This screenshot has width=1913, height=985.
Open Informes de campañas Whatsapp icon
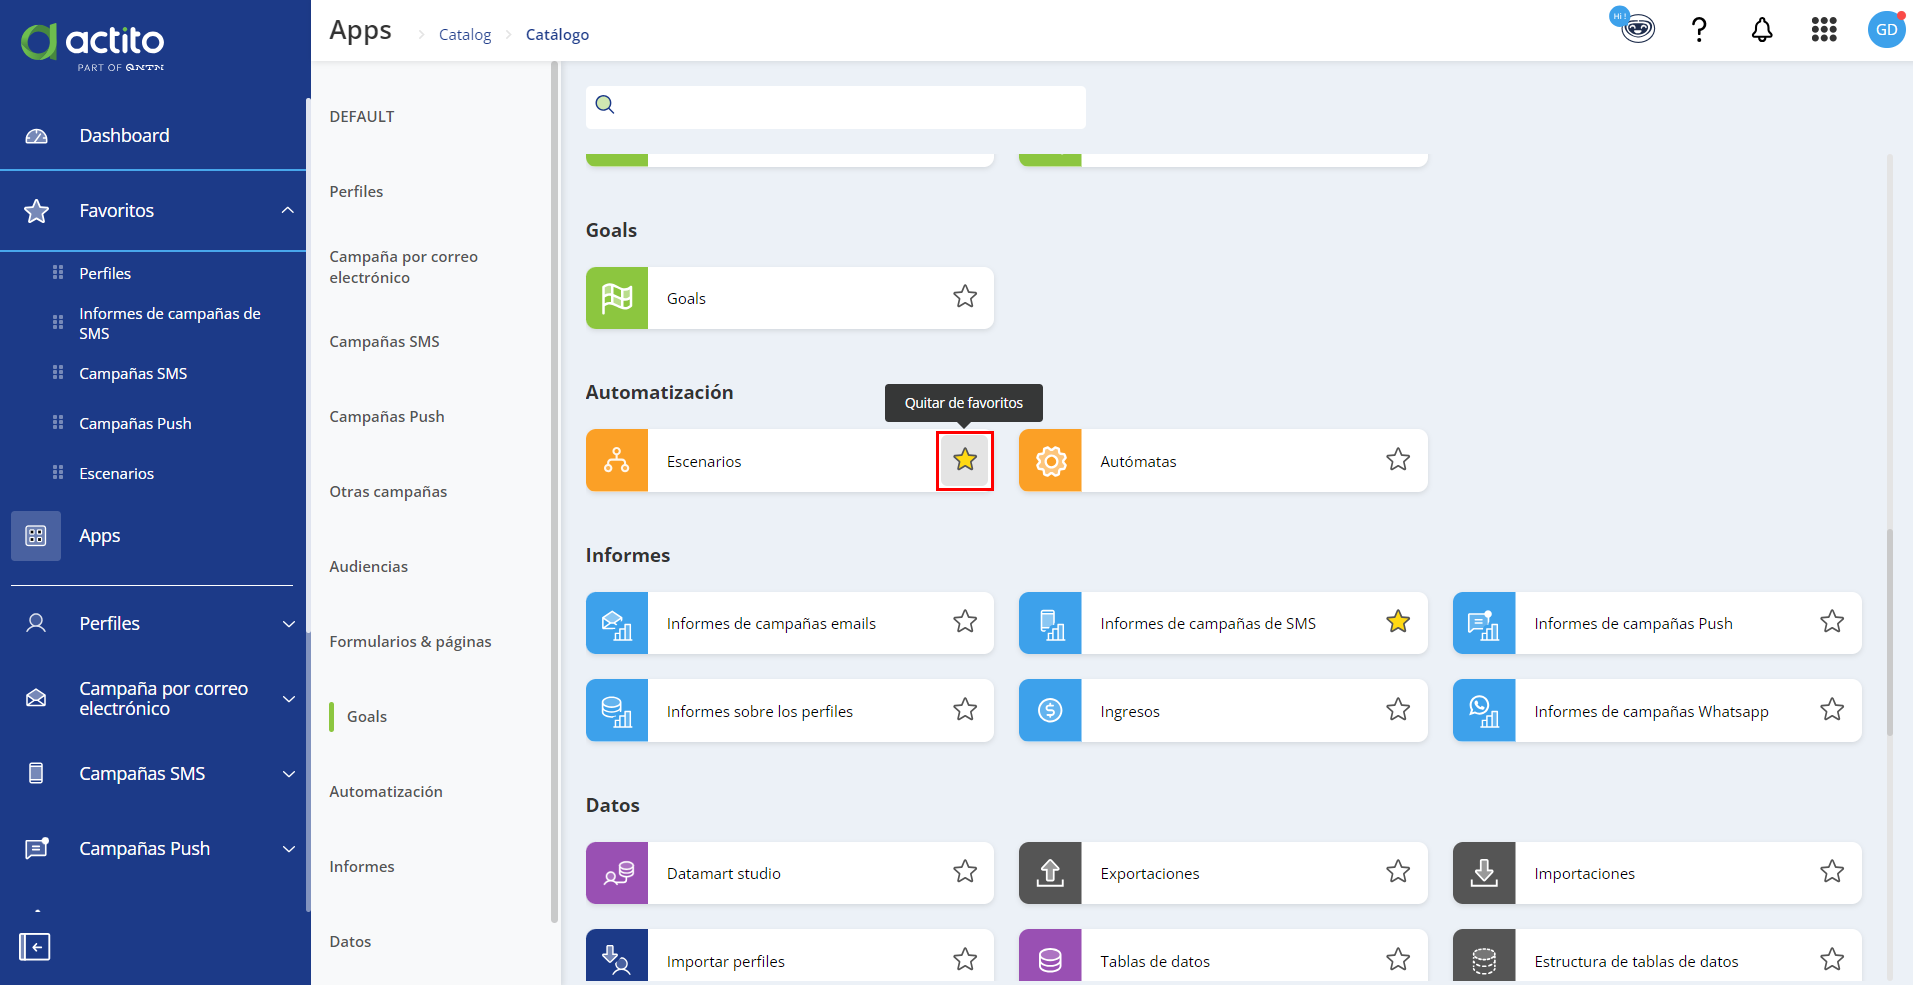pos(1484,710)
